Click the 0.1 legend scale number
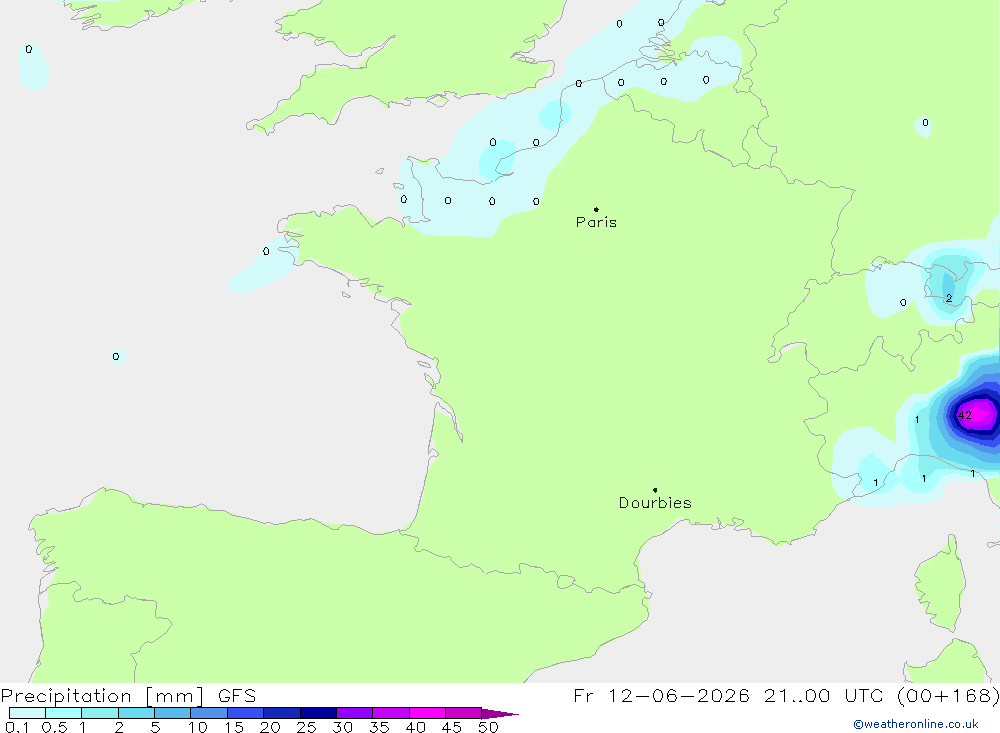The height and width of the screenshot is (733, 1000). click(17, 727)
